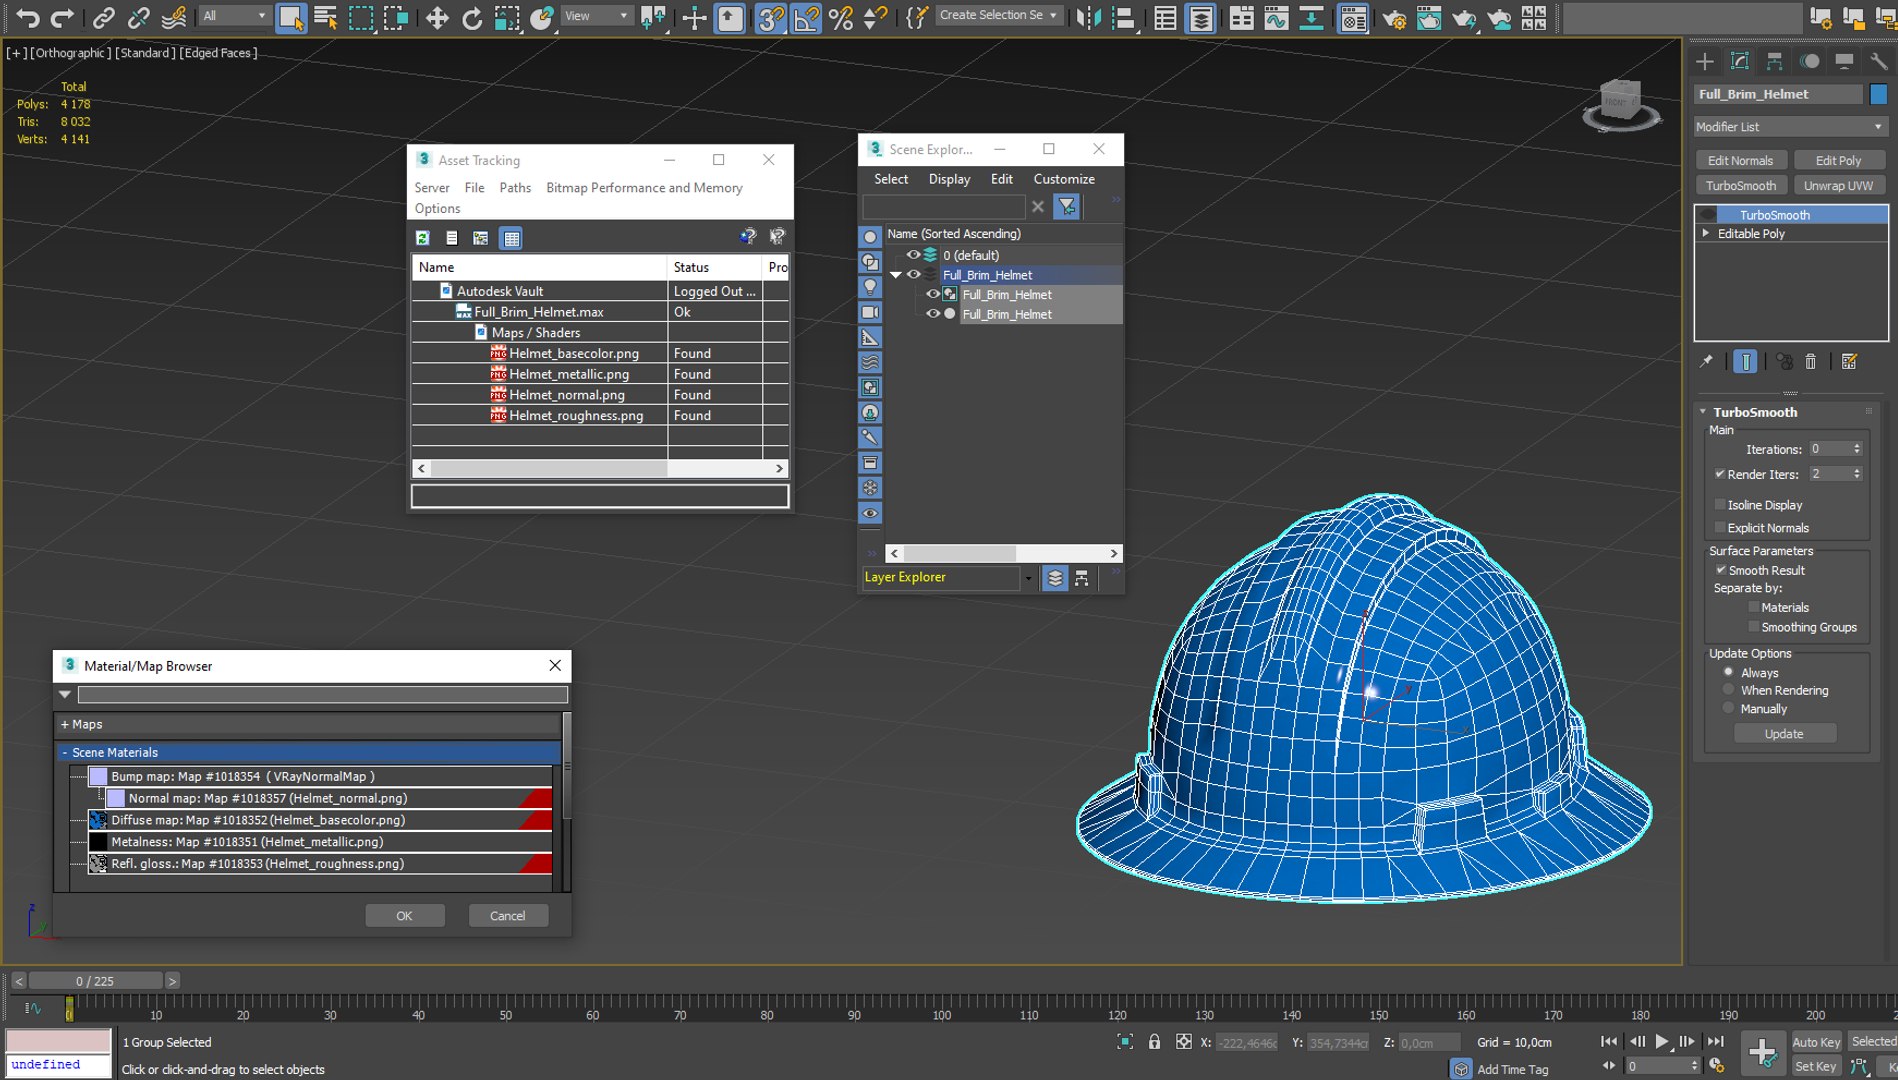1898x1080 pixels.
Task: Click Display Cameras icon in Scene Explorer
Action: (x=870, y=312)
